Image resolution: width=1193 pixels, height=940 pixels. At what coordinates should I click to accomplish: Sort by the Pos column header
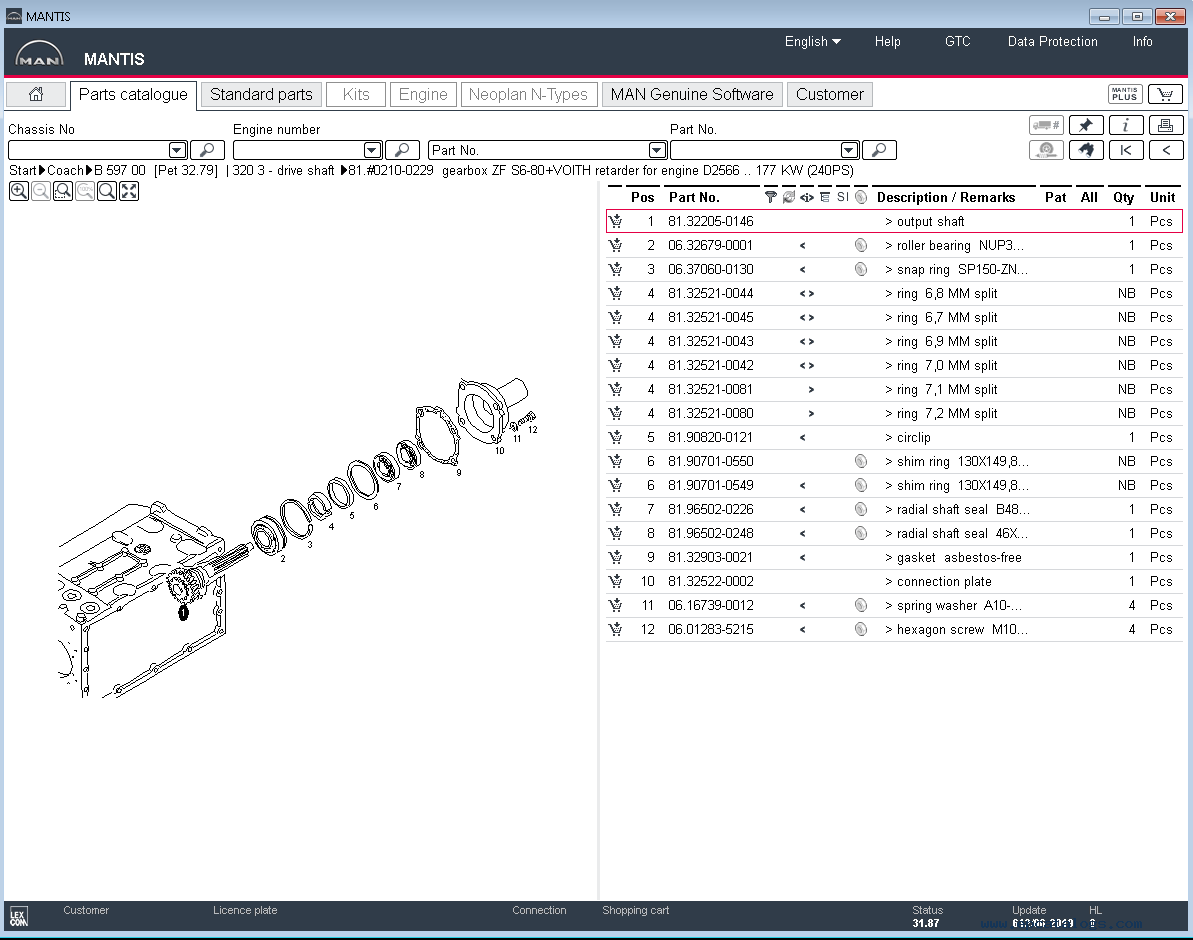642,197
